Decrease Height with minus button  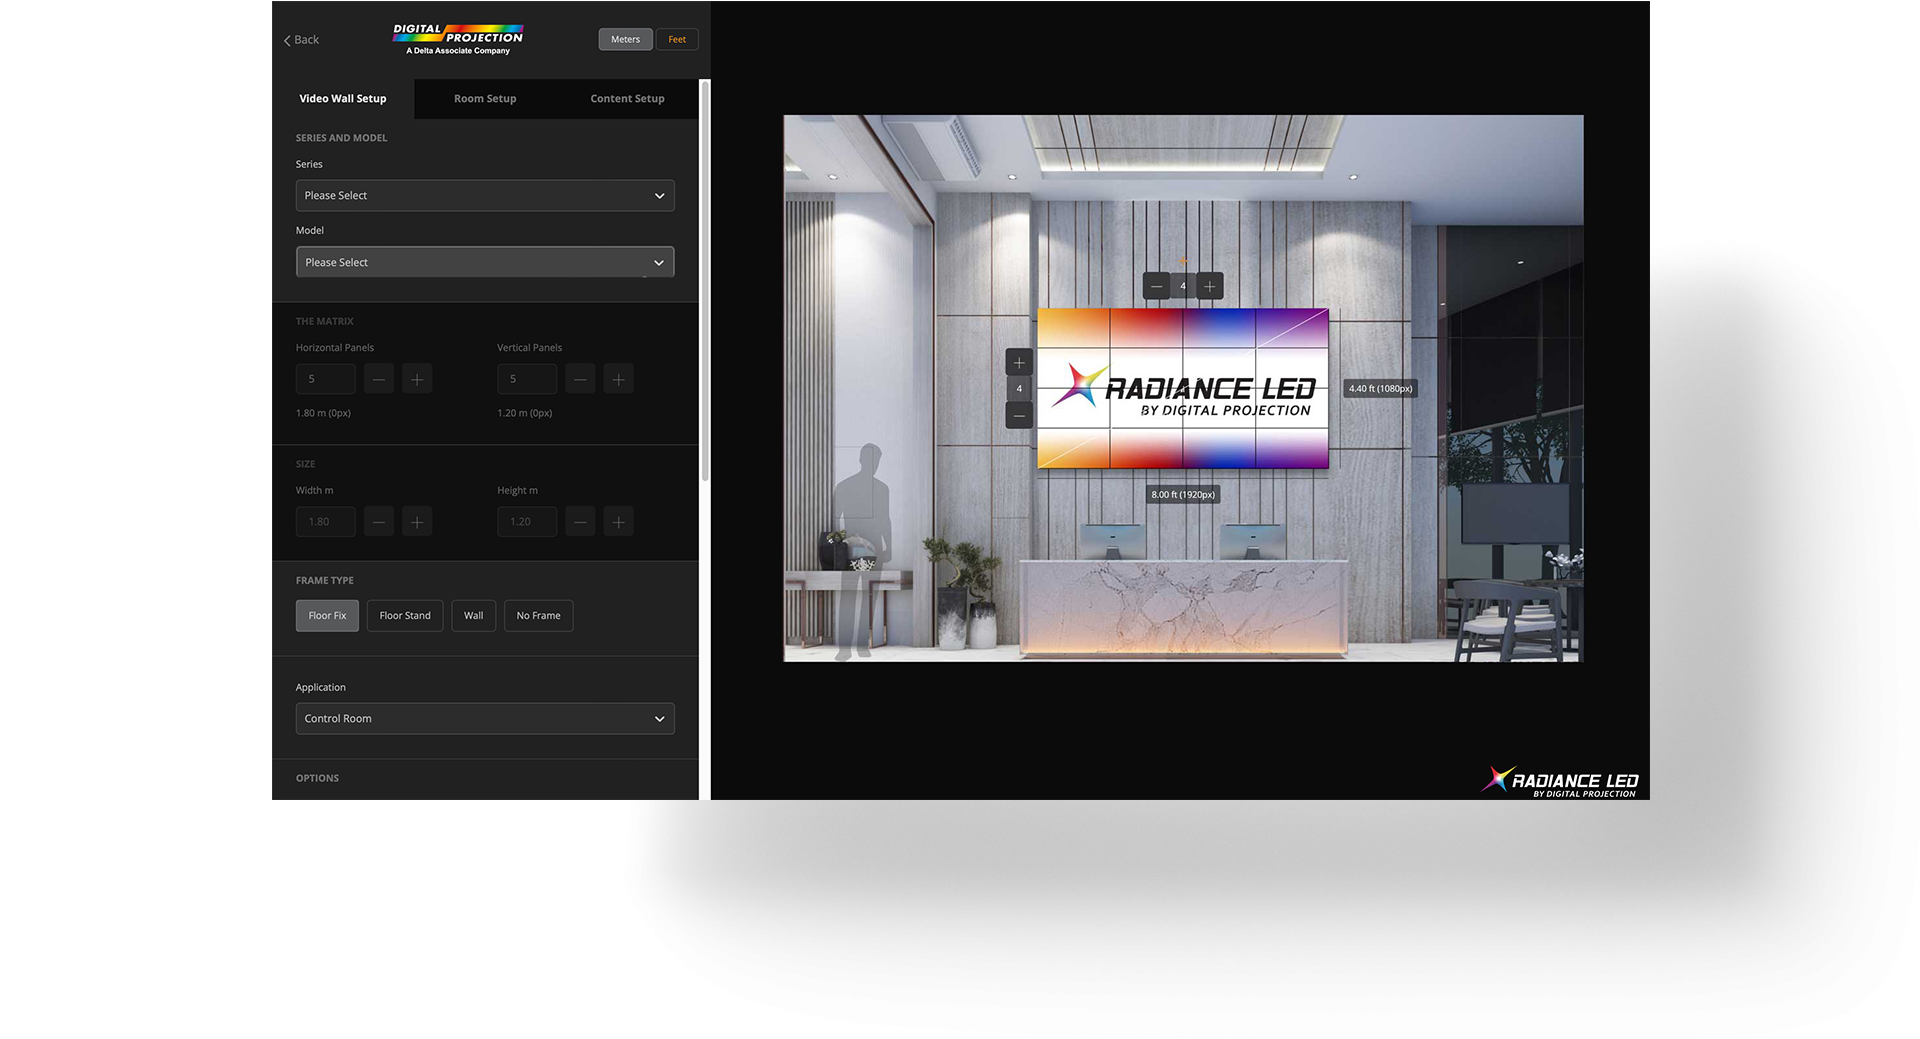(580, 521)
